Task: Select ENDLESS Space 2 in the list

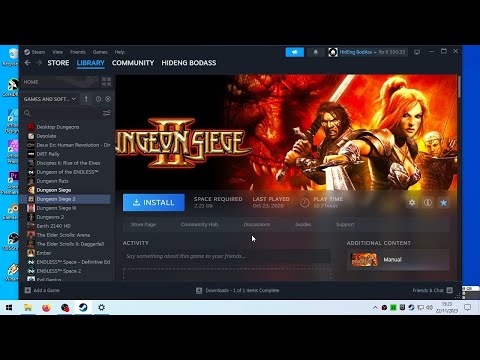Action: coord(59,271)
